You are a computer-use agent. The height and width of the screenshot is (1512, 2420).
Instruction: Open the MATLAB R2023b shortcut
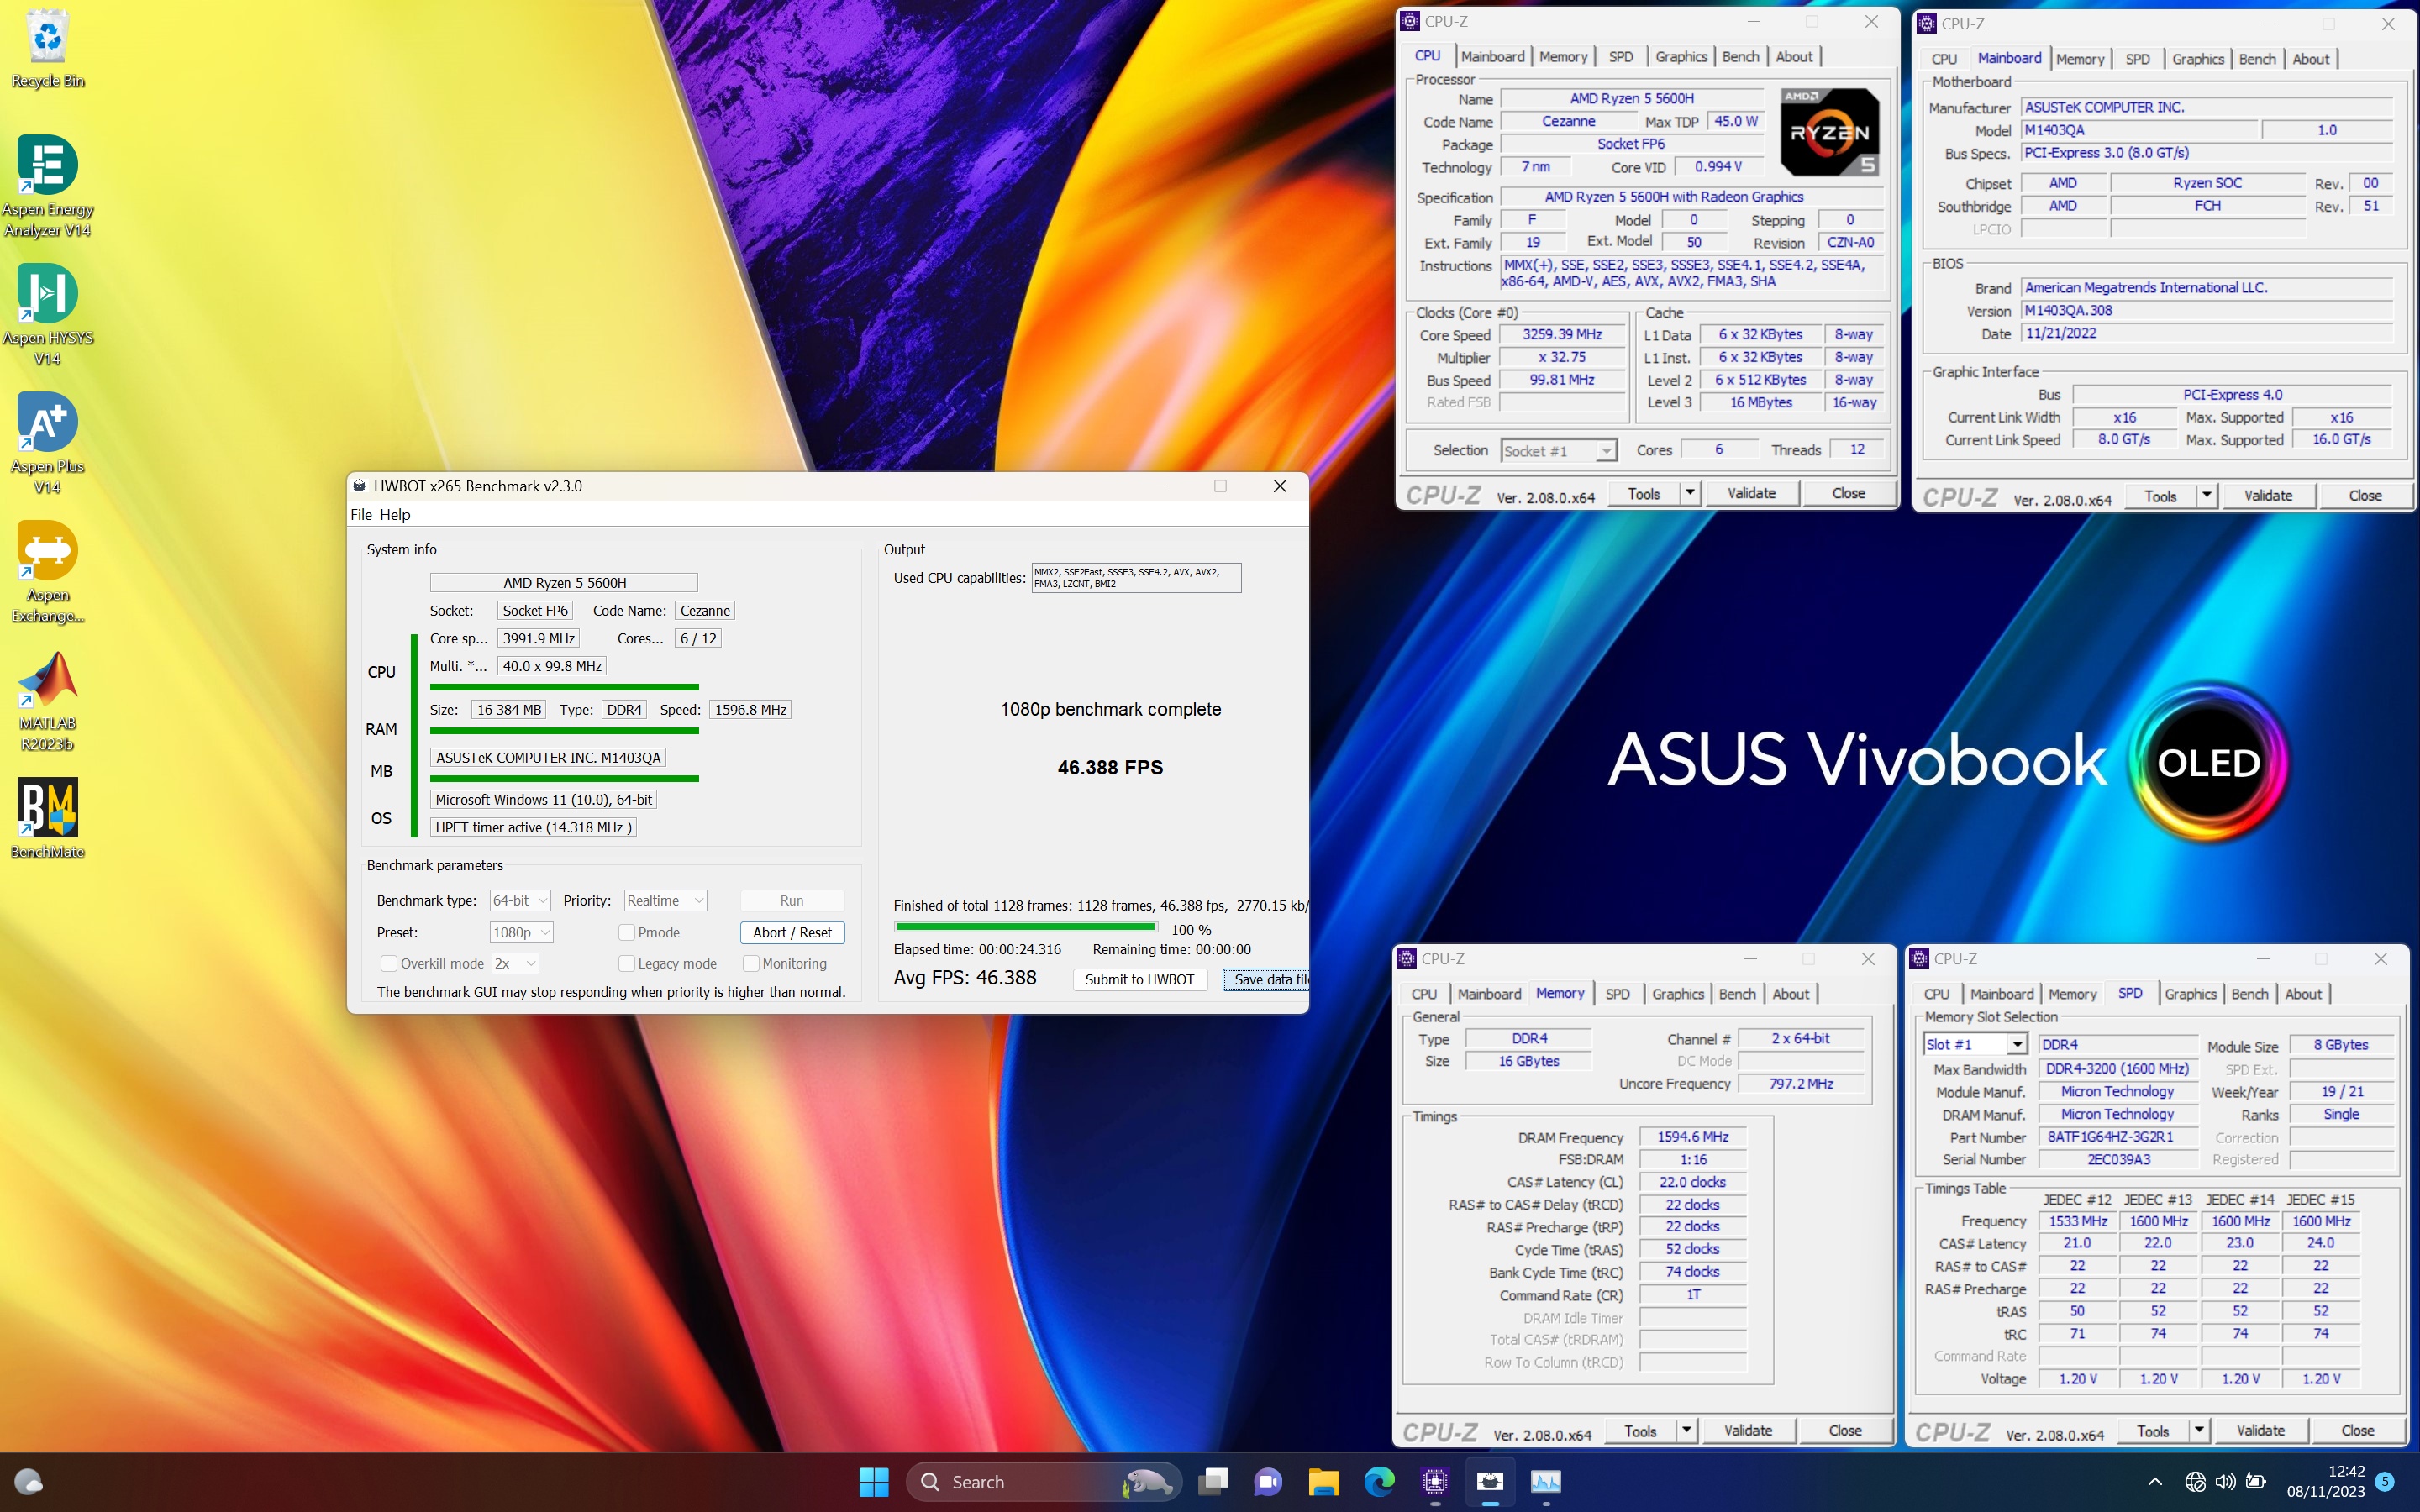tap(47, 700)
